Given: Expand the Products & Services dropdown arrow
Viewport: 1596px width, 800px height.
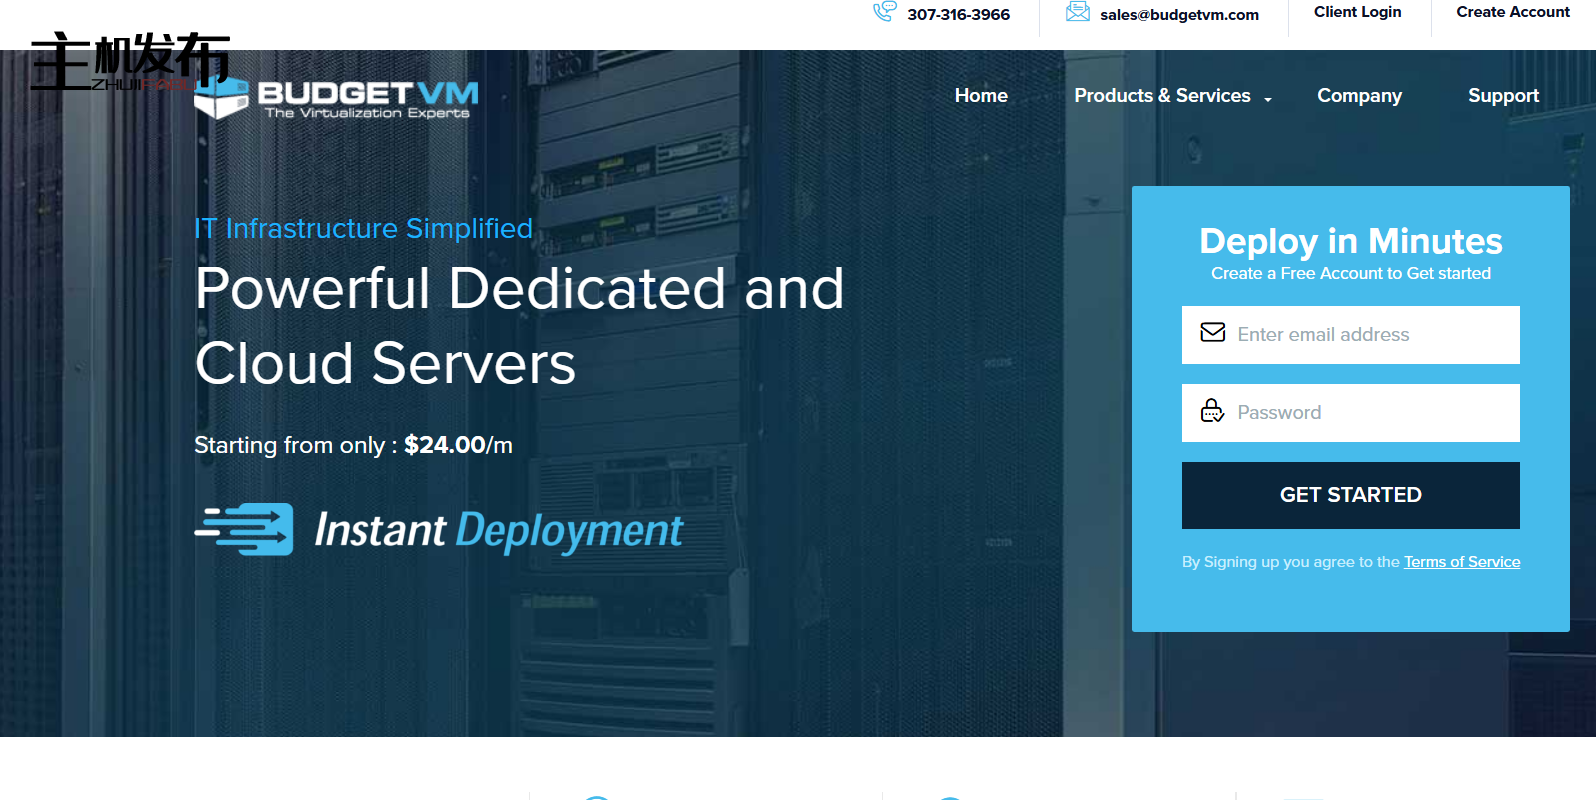Looking at the screenshot, I should [x=1268, y=99].
